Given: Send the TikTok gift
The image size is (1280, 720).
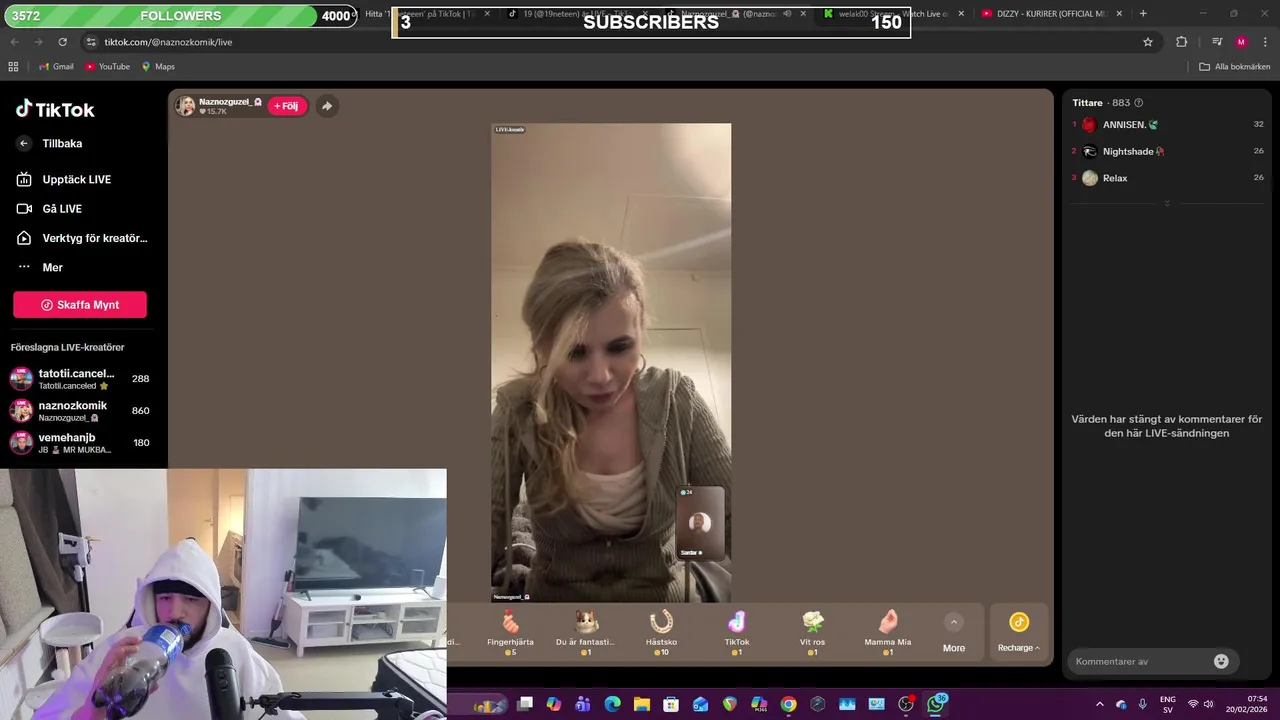Looking at the screenshot, I should tap(737, 632).
